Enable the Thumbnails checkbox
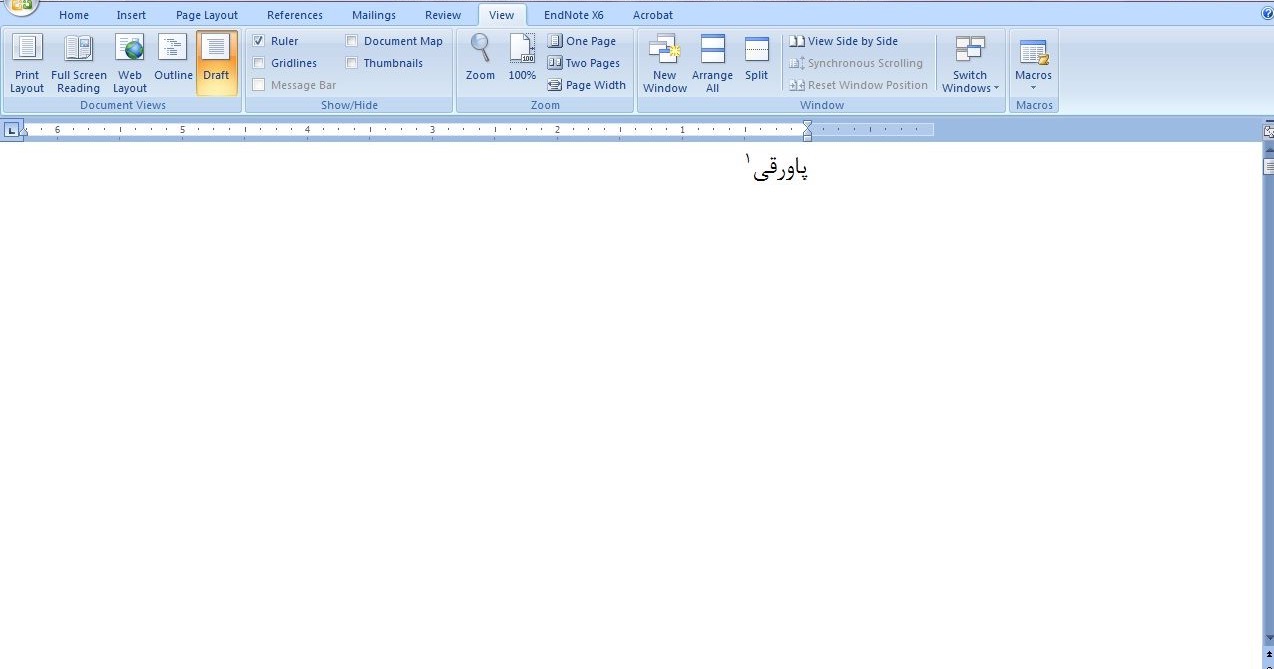 pyautogui.click(x=352, y=63)
